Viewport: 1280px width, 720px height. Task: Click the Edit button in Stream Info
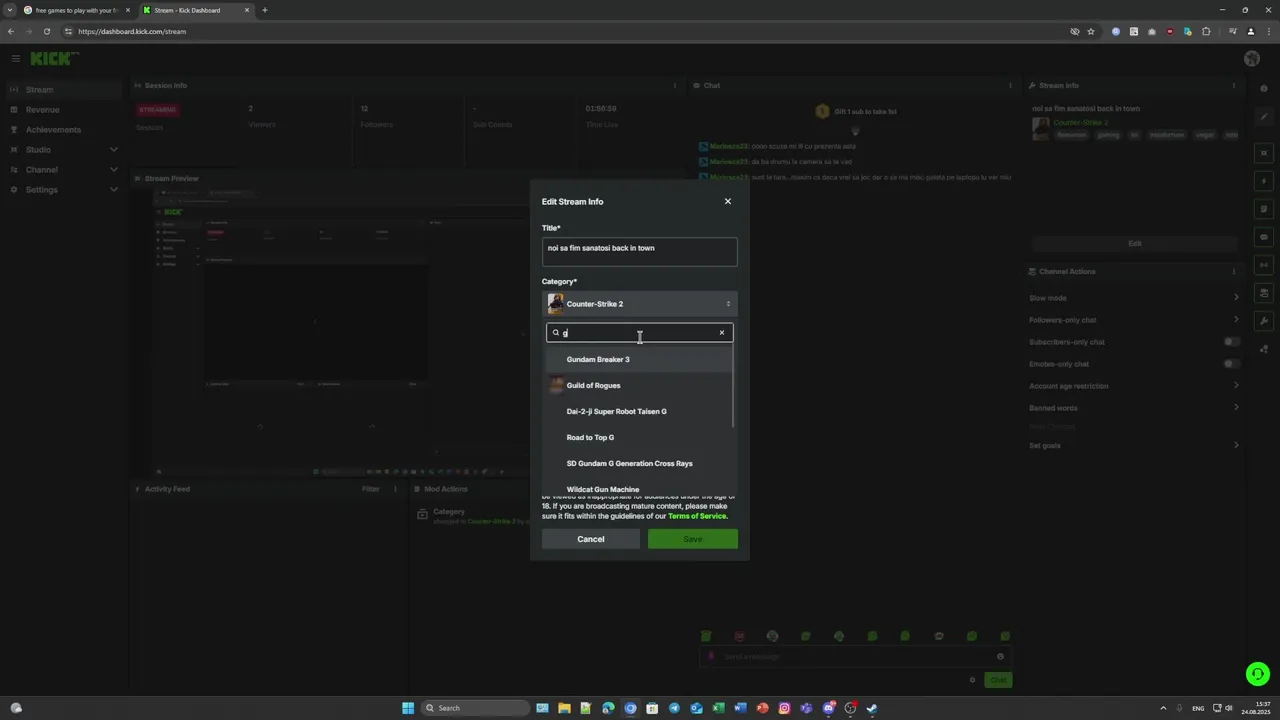point(1135,244)
